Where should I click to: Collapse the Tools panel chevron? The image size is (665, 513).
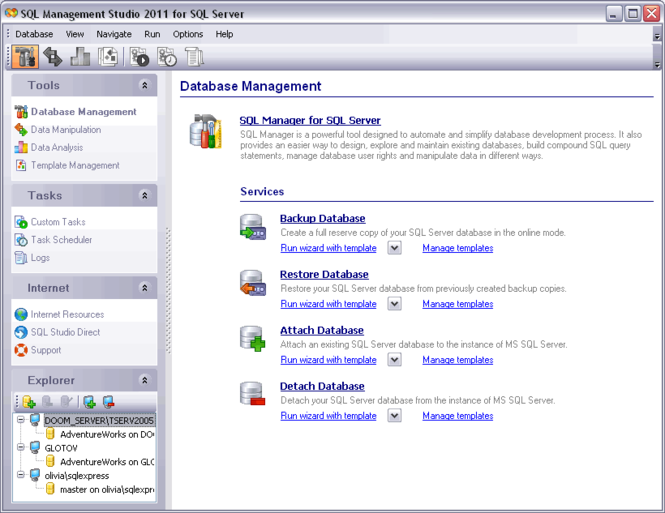point(145,85)
